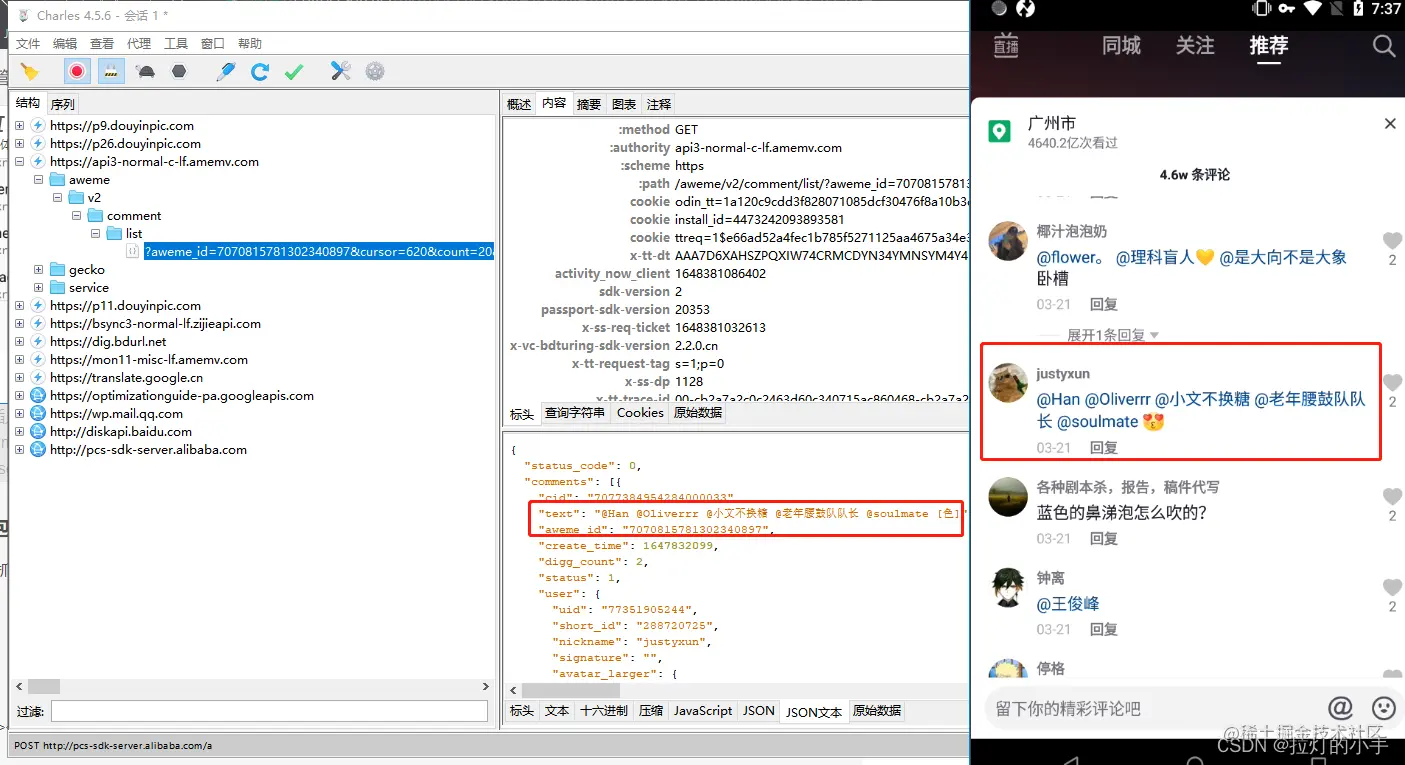
Task: Close the Douyin comments panel
Action: (1390, 124)
